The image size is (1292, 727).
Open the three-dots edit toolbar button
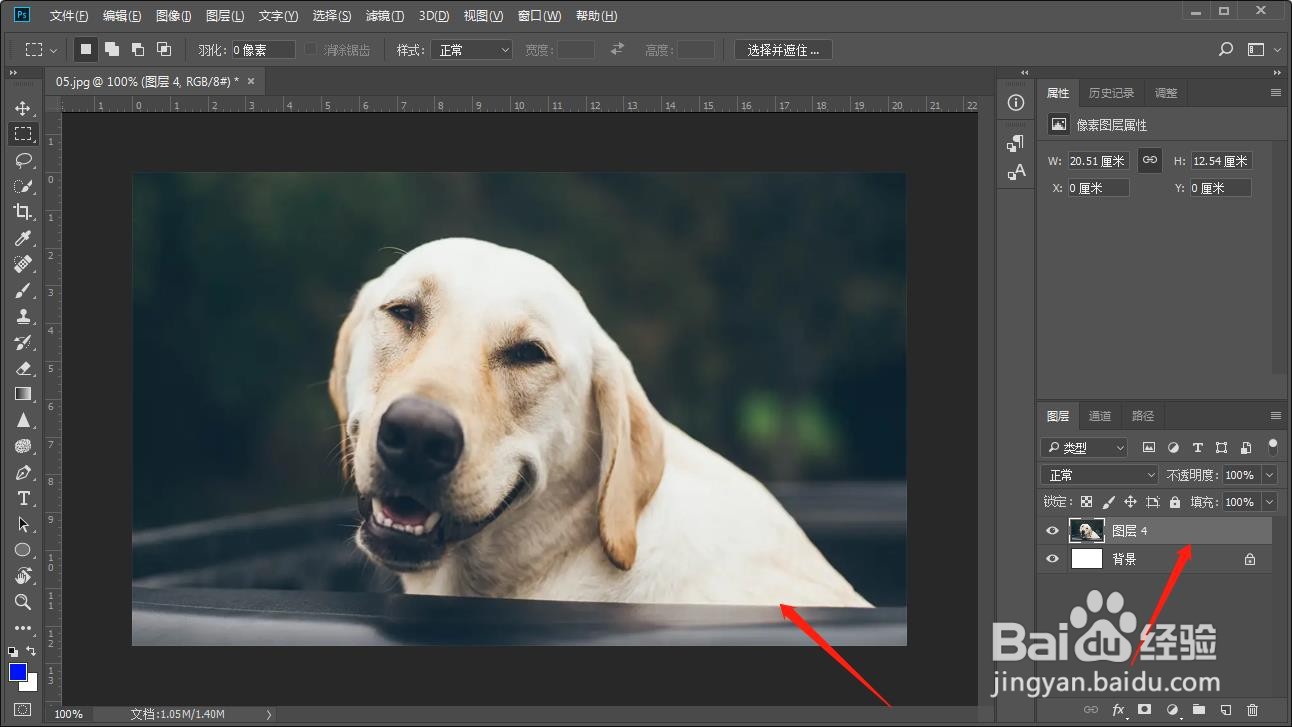pyautogui.click(x=22, y=628)
